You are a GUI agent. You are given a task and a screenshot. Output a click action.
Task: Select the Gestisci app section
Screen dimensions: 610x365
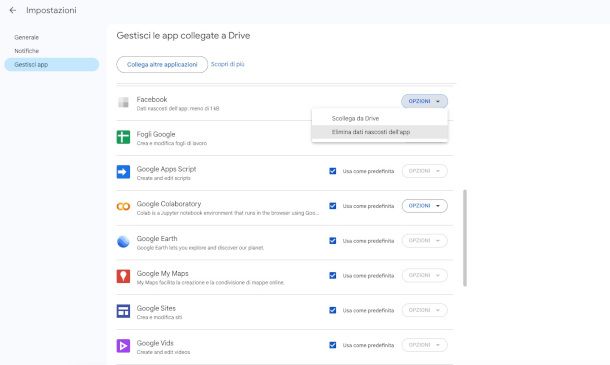52,65
